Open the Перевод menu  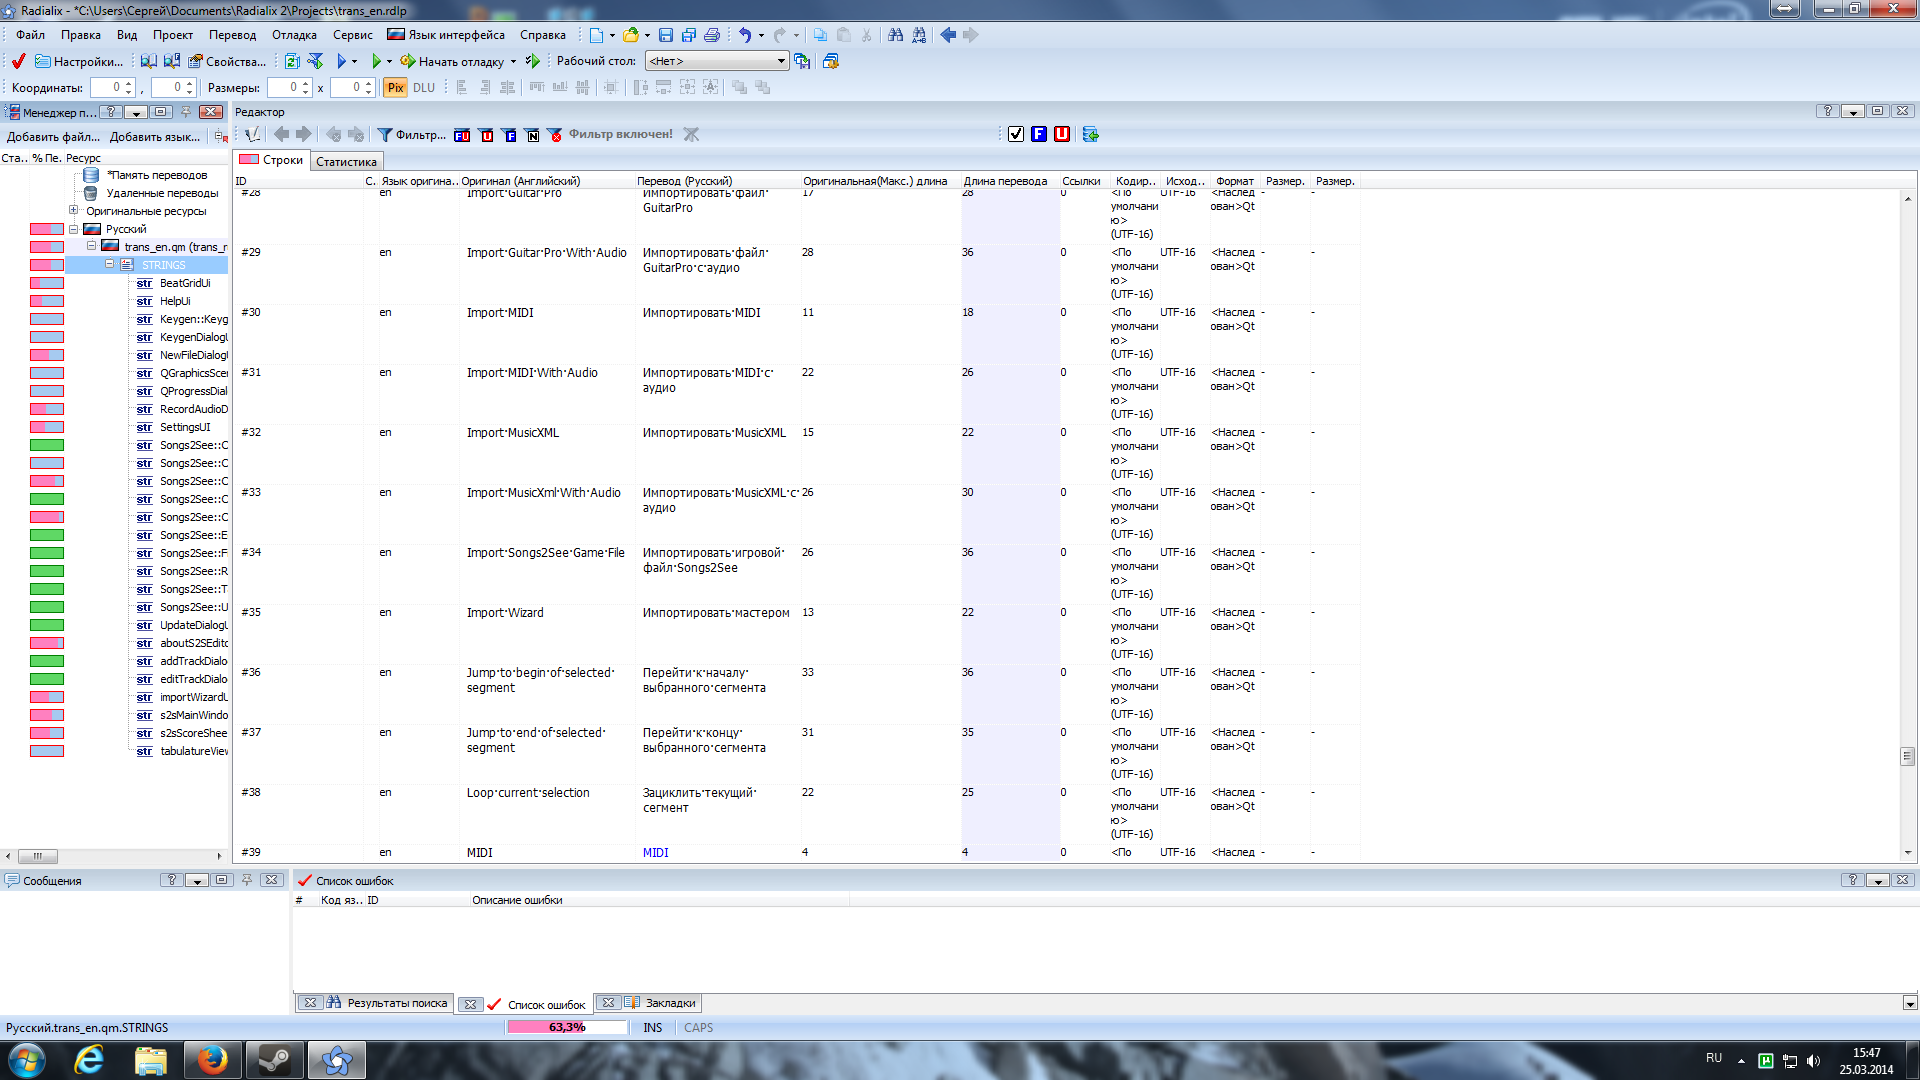(x=232, y=35)
